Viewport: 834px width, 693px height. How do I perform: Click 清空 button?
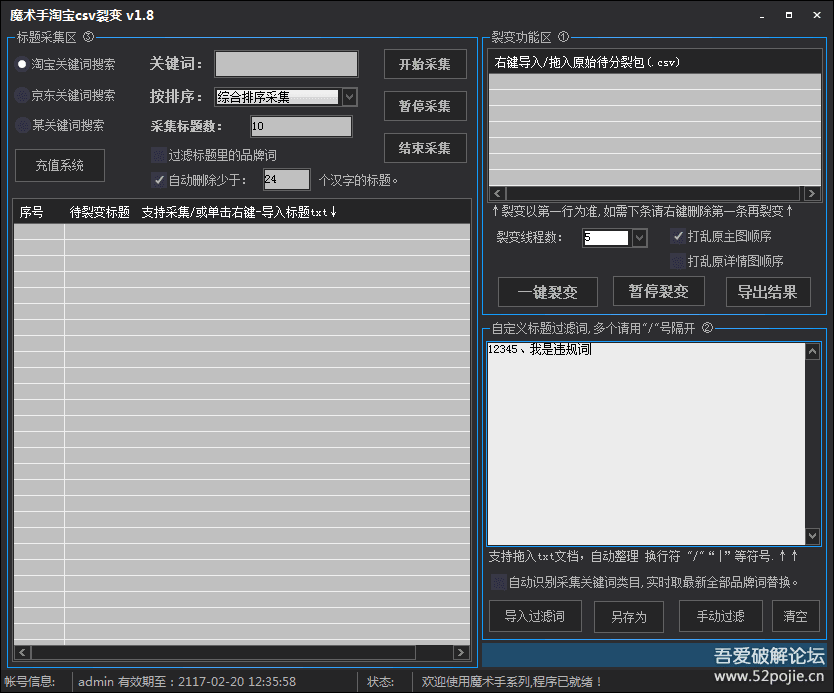tap(796, 616)
